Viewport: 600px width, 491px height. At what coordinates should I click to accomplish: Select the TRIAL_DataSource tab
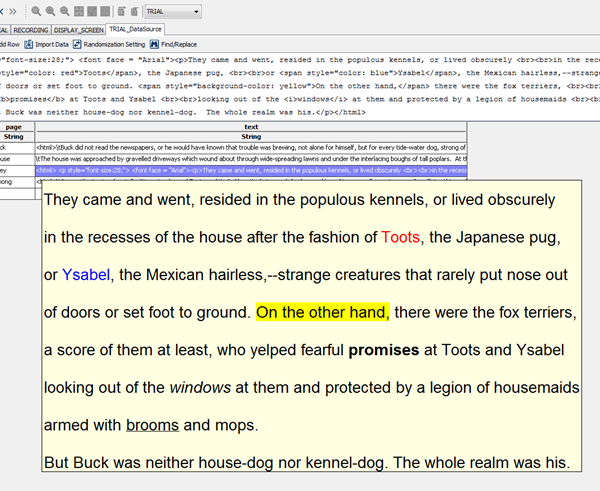[x=135, y=29]
